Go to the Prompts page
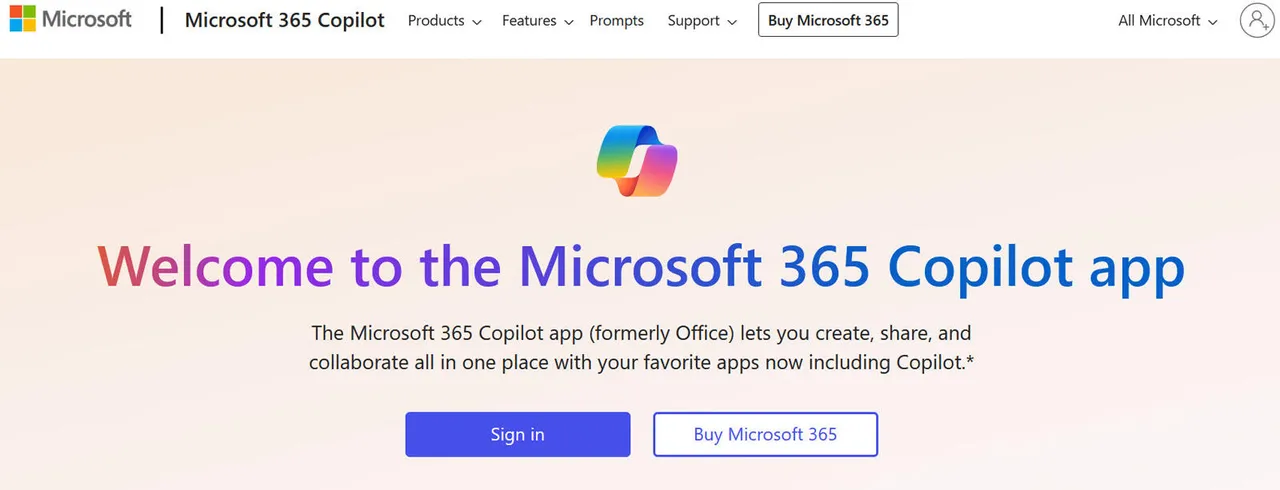The width and height of the screenshot is (1280, 490). [616, 20]
